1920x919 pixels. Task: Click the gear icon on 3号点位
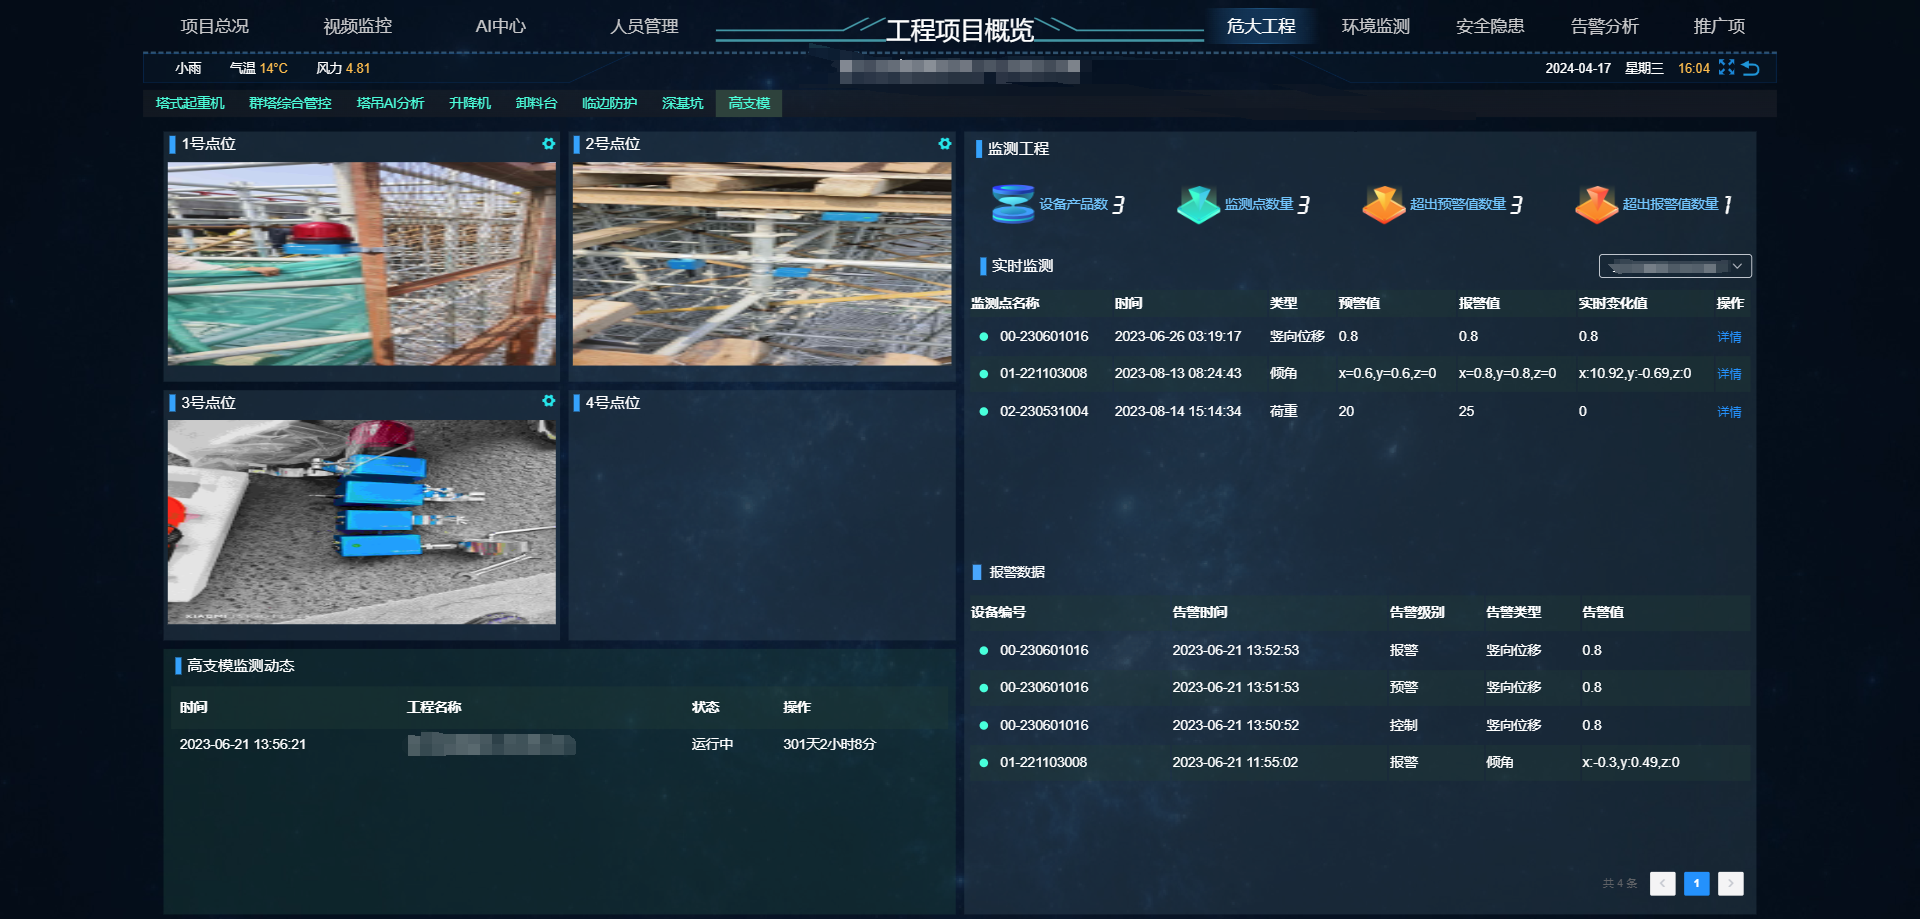(548, 401)
